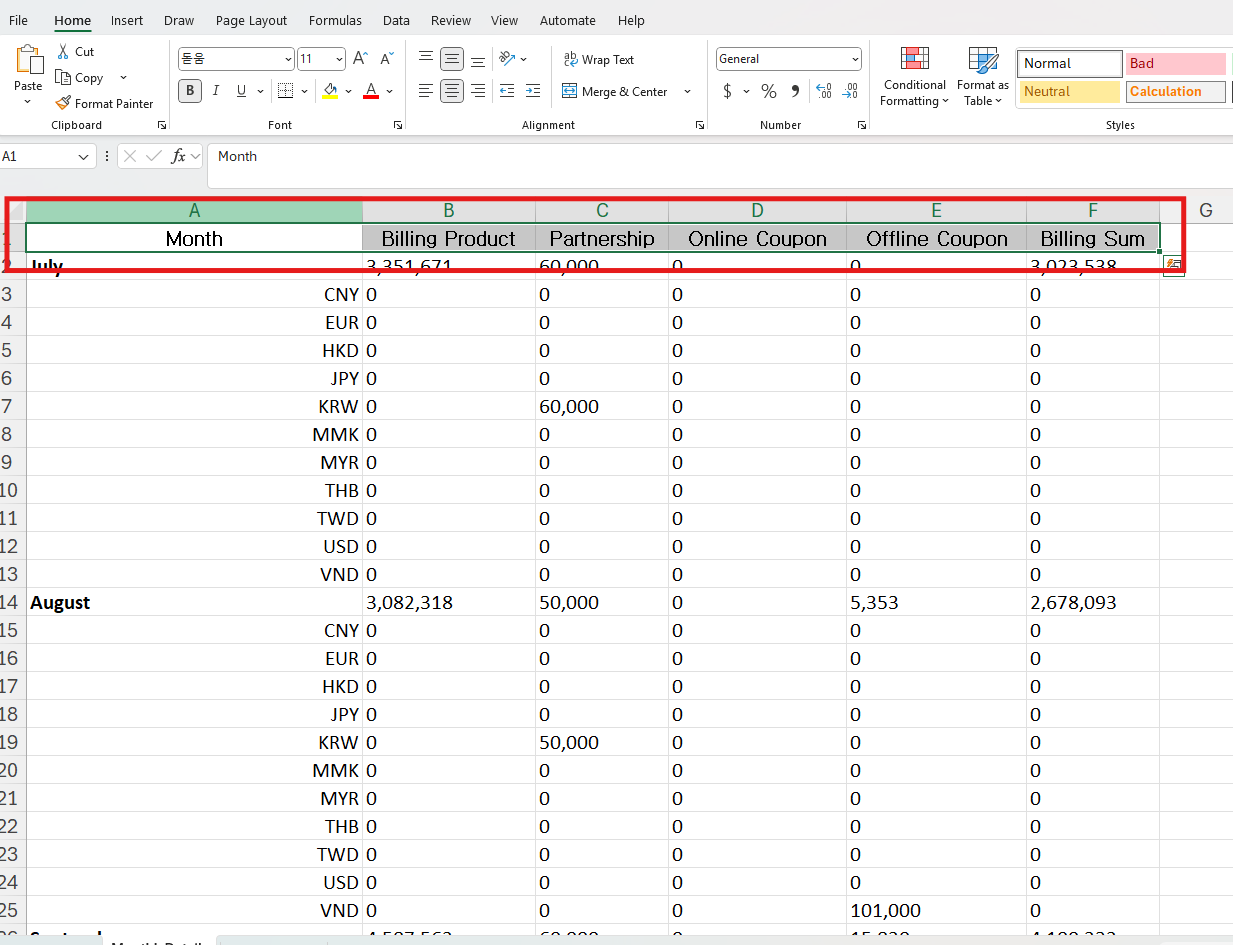Toggle Italic formatting
Viewport: 1233px width, 945px height.
215,91
